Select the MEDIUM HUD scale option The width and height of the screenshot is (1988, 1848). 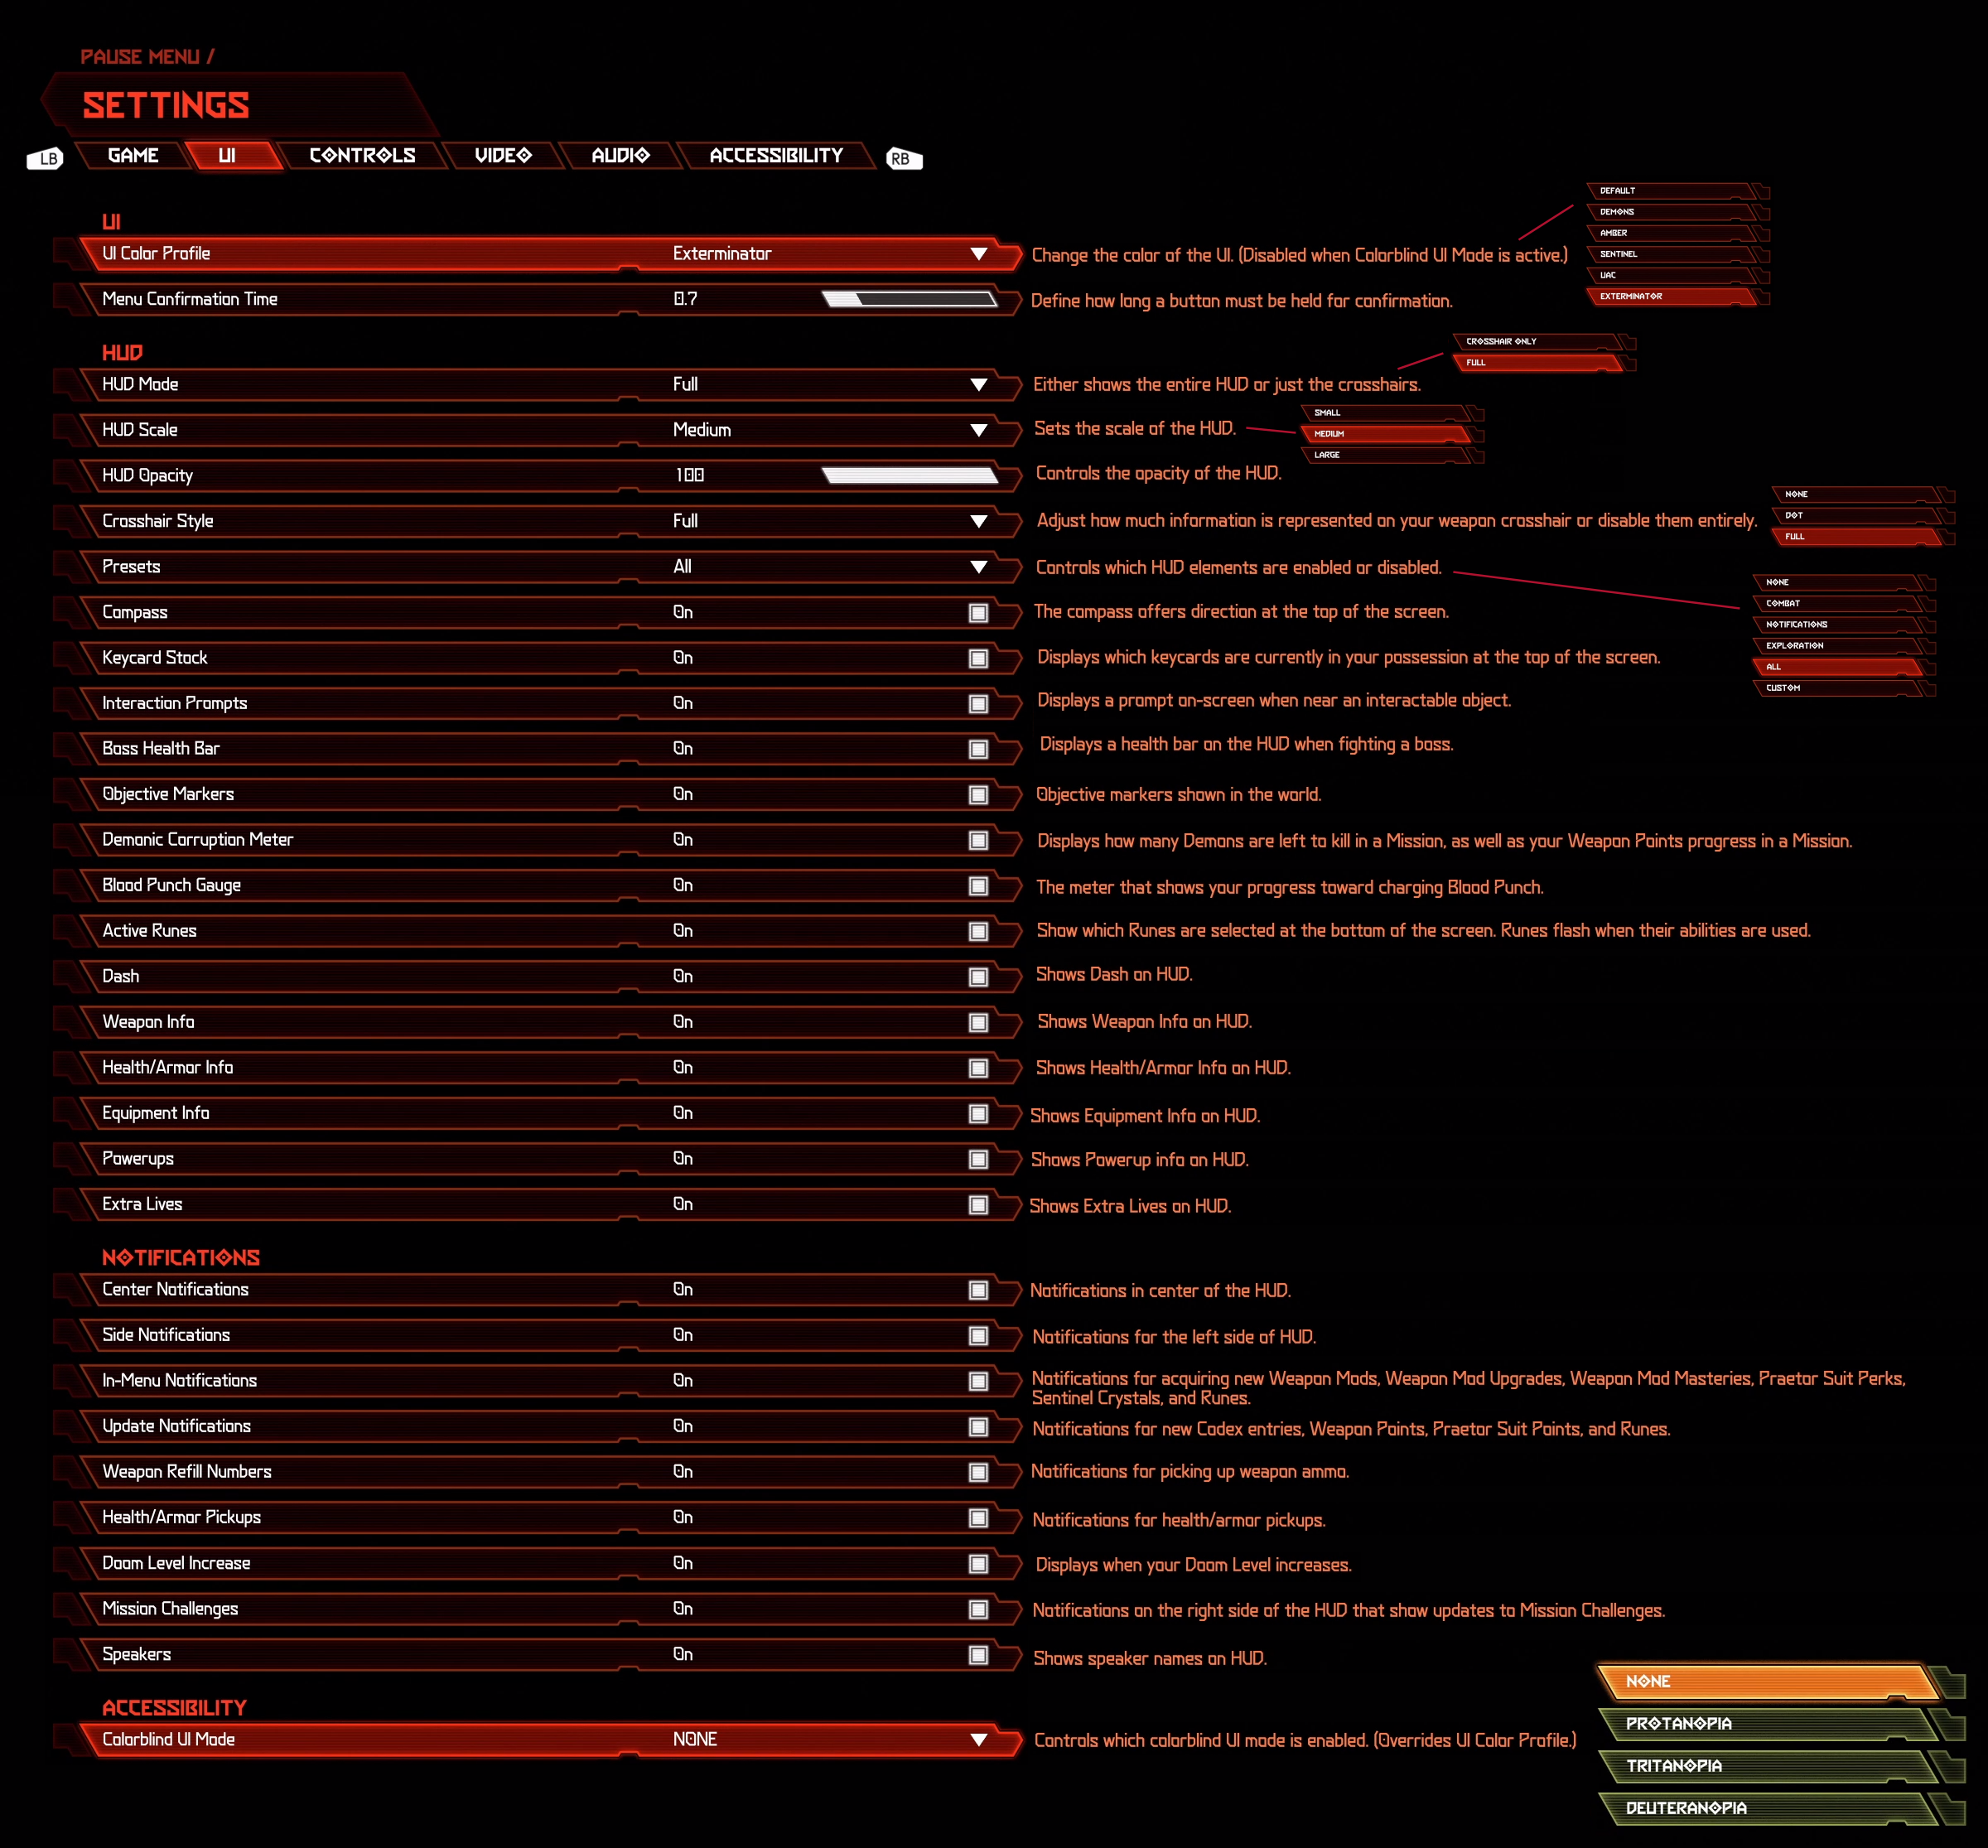pyautogui.click(x=1386, y=434)
